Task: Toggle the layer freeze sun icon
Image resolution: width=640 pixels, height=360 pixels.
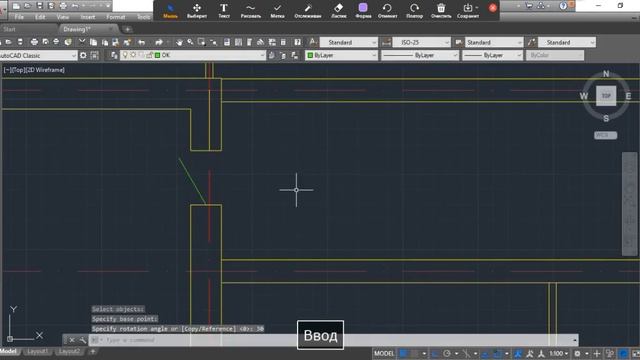Action: pos(133,55)
